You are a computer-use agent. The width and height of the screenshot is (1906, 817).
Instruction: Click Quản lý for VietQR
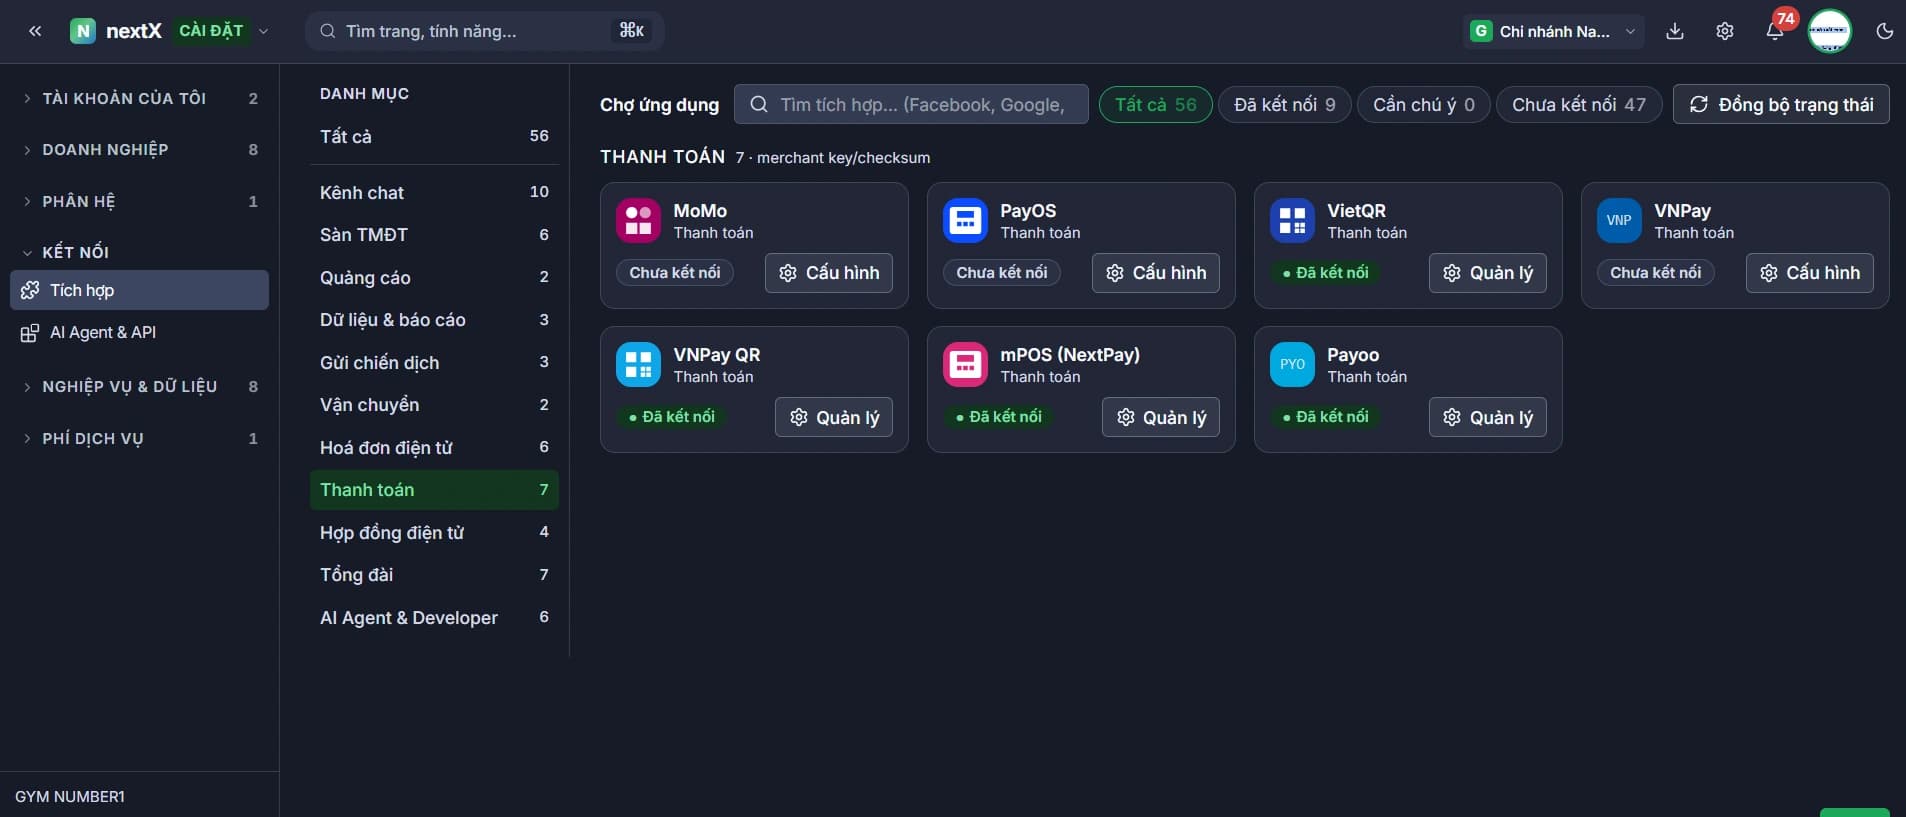click(1488, 273)
